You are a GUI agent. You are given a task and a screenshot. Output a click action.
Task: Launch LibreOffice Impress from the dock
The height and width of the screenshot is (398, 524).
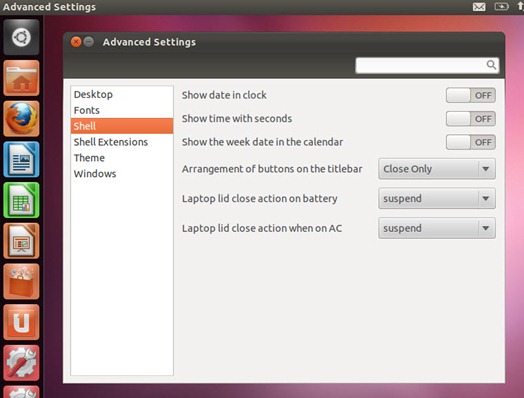coord(21,241)
